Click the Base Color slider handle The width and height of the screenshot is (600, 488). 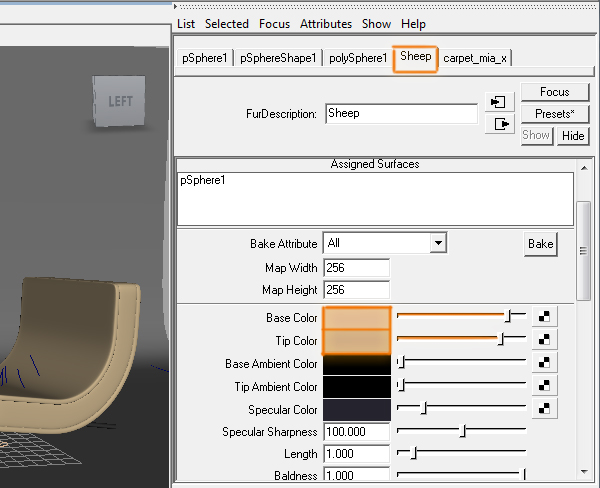click(508, 316)
